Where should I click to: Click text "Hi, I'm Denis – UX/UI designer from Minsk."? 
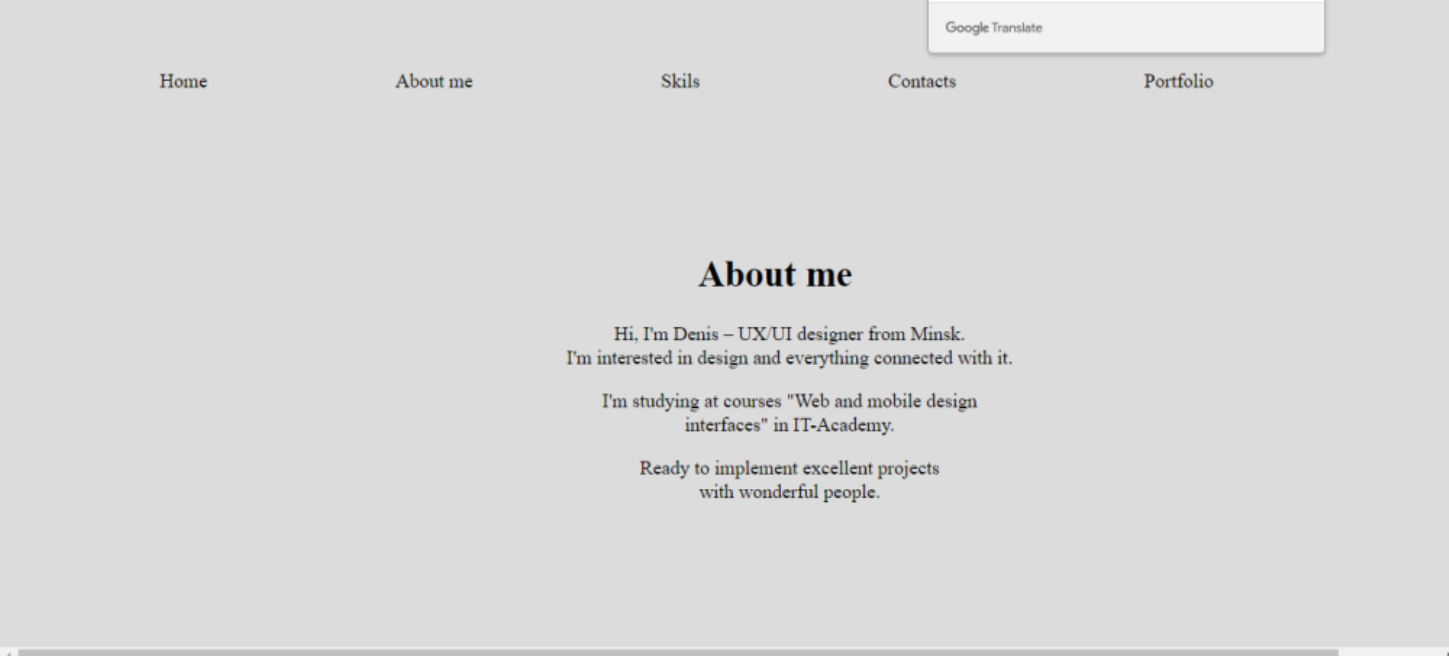(x=789, y=334)
